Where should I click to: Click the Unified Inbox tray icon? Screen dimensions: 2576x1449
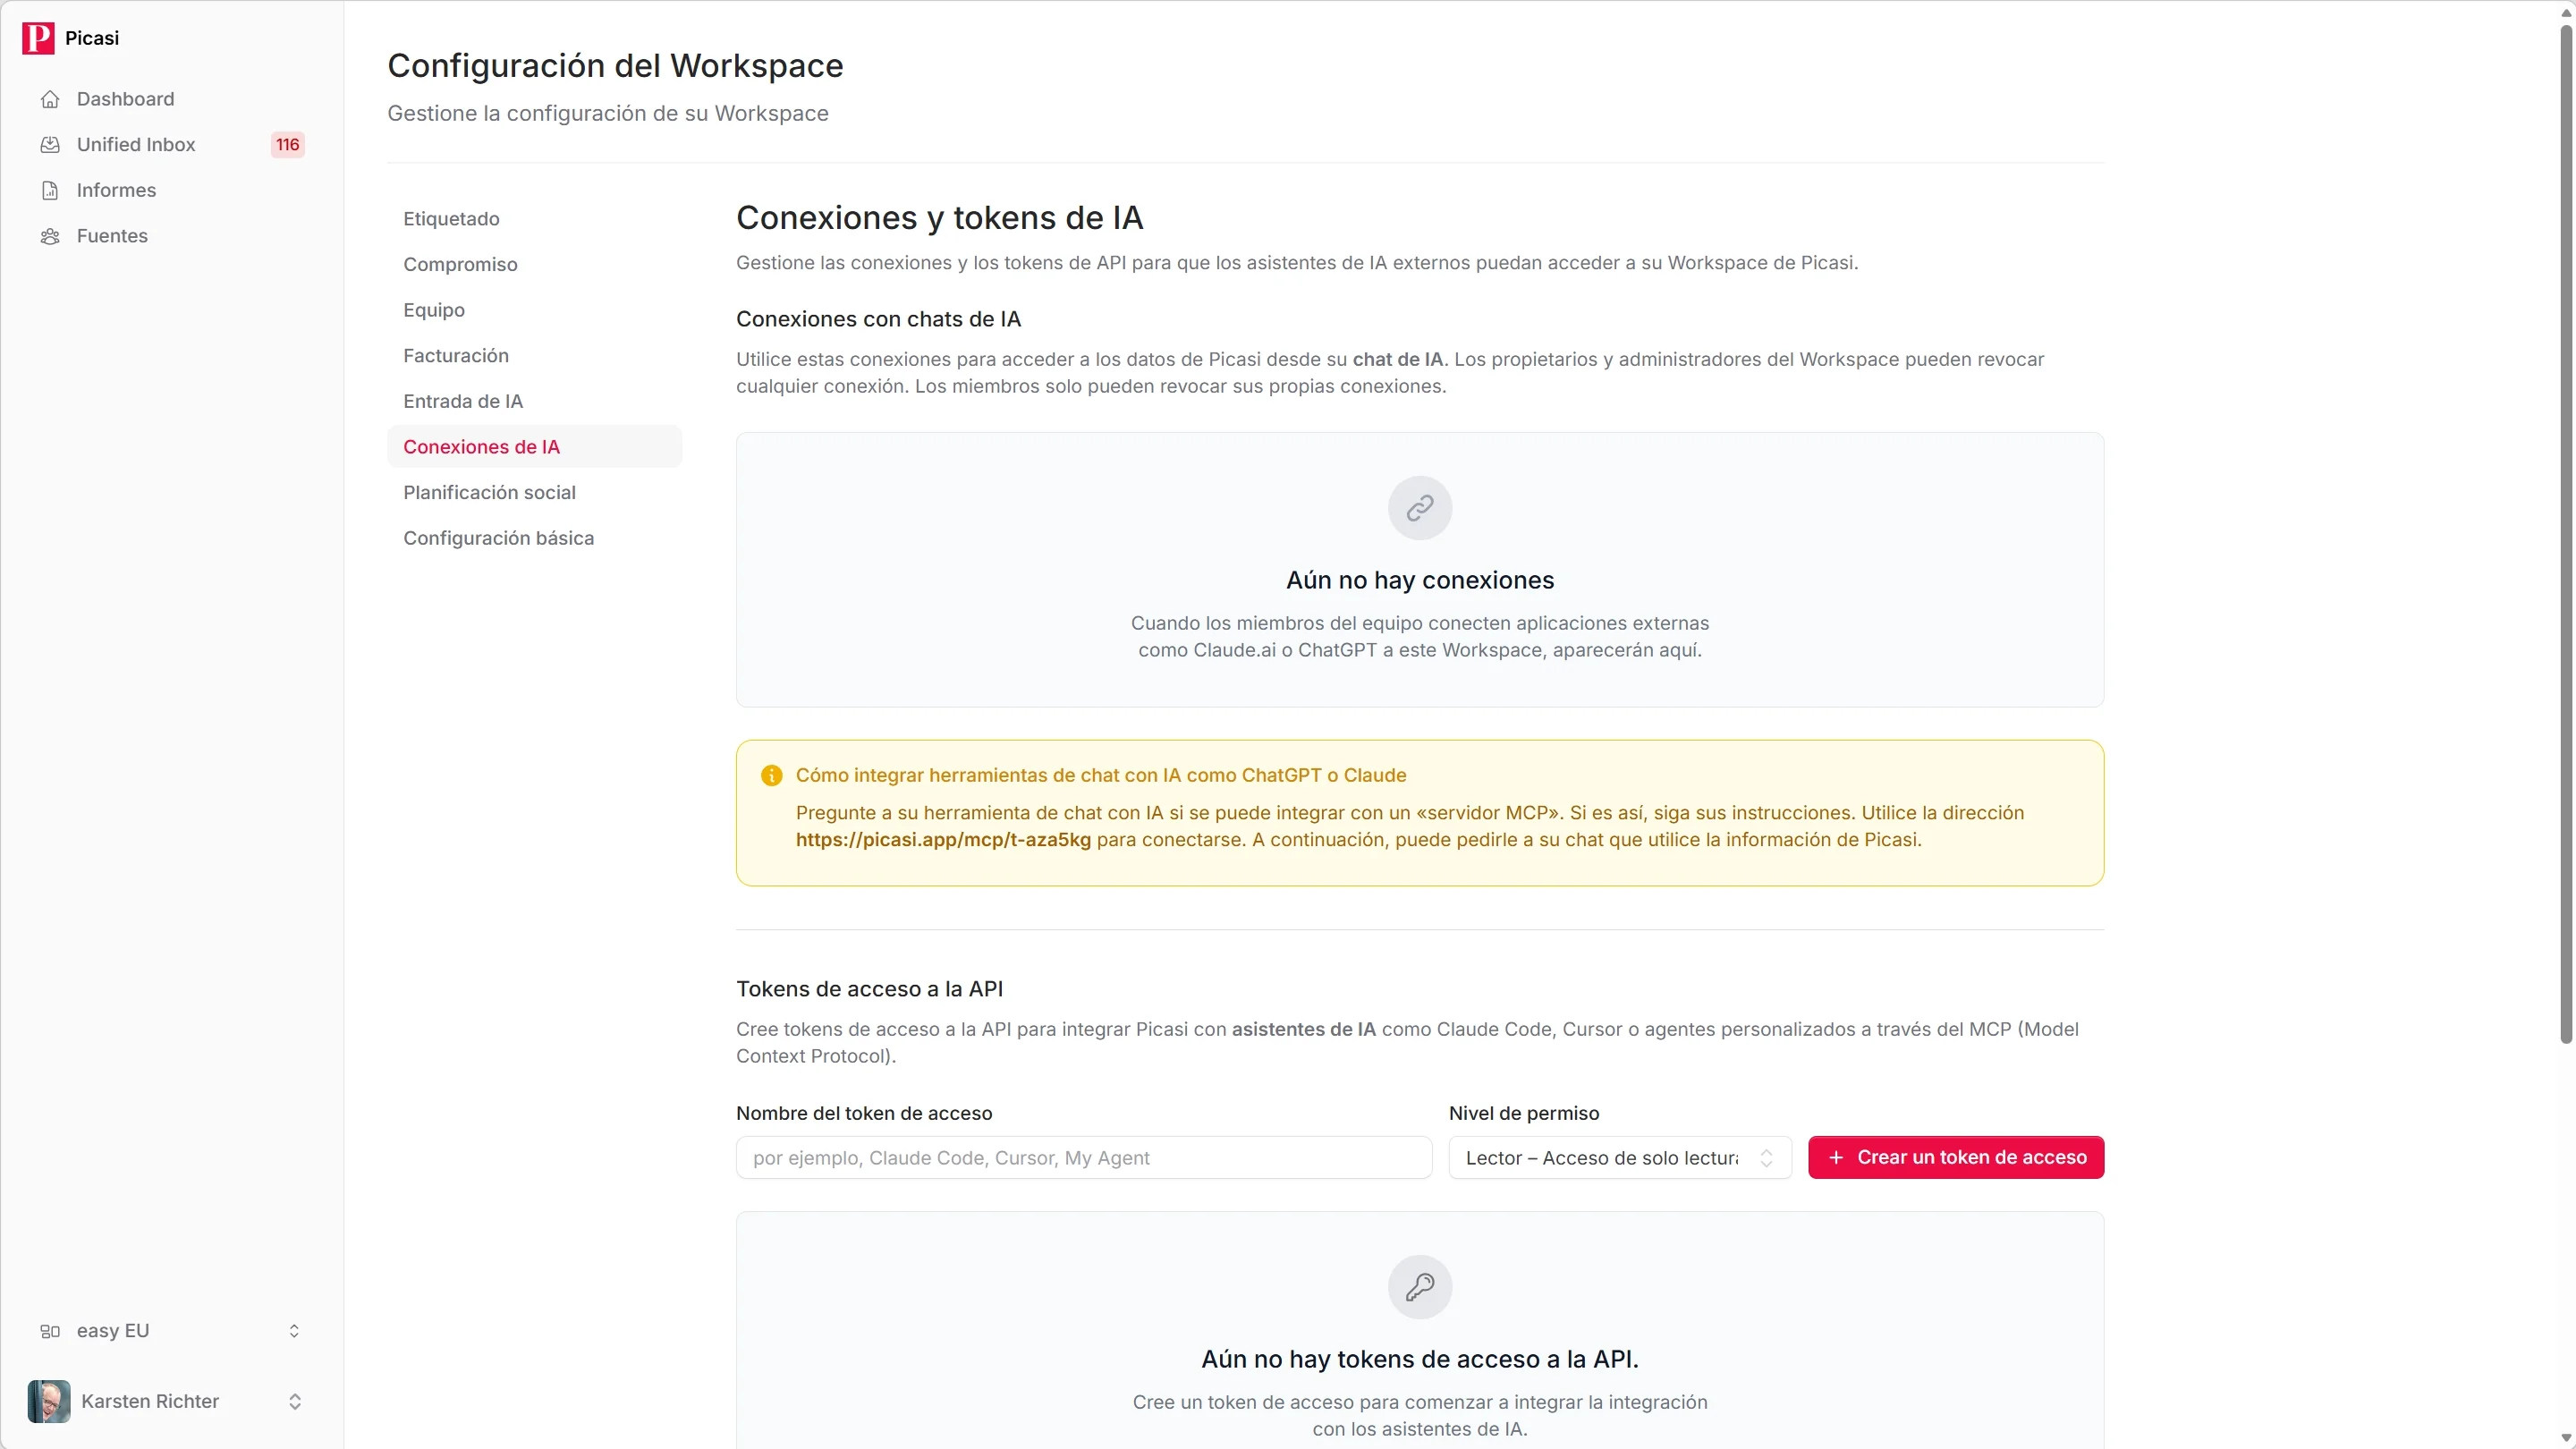point(50,145)
